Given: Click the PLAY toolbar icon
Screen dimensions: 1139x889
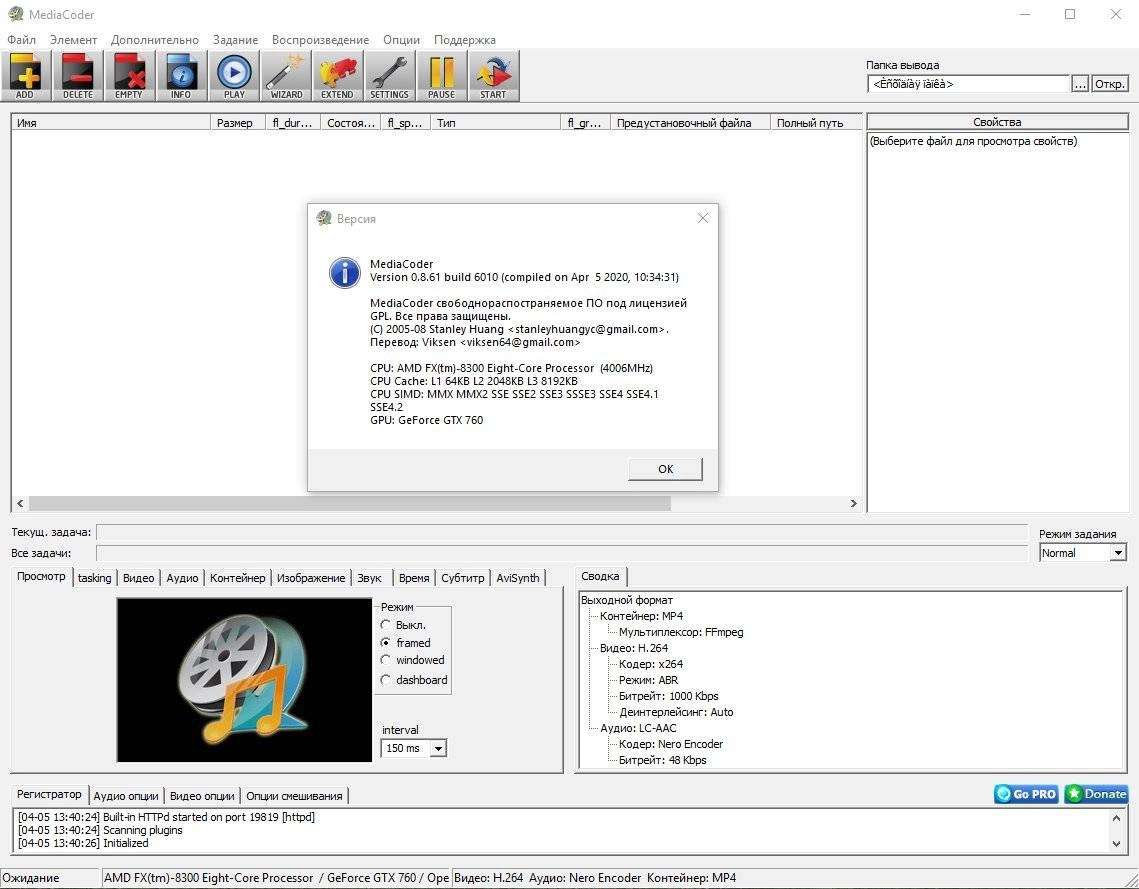Looking at the screenshot, I should point(234,76).
